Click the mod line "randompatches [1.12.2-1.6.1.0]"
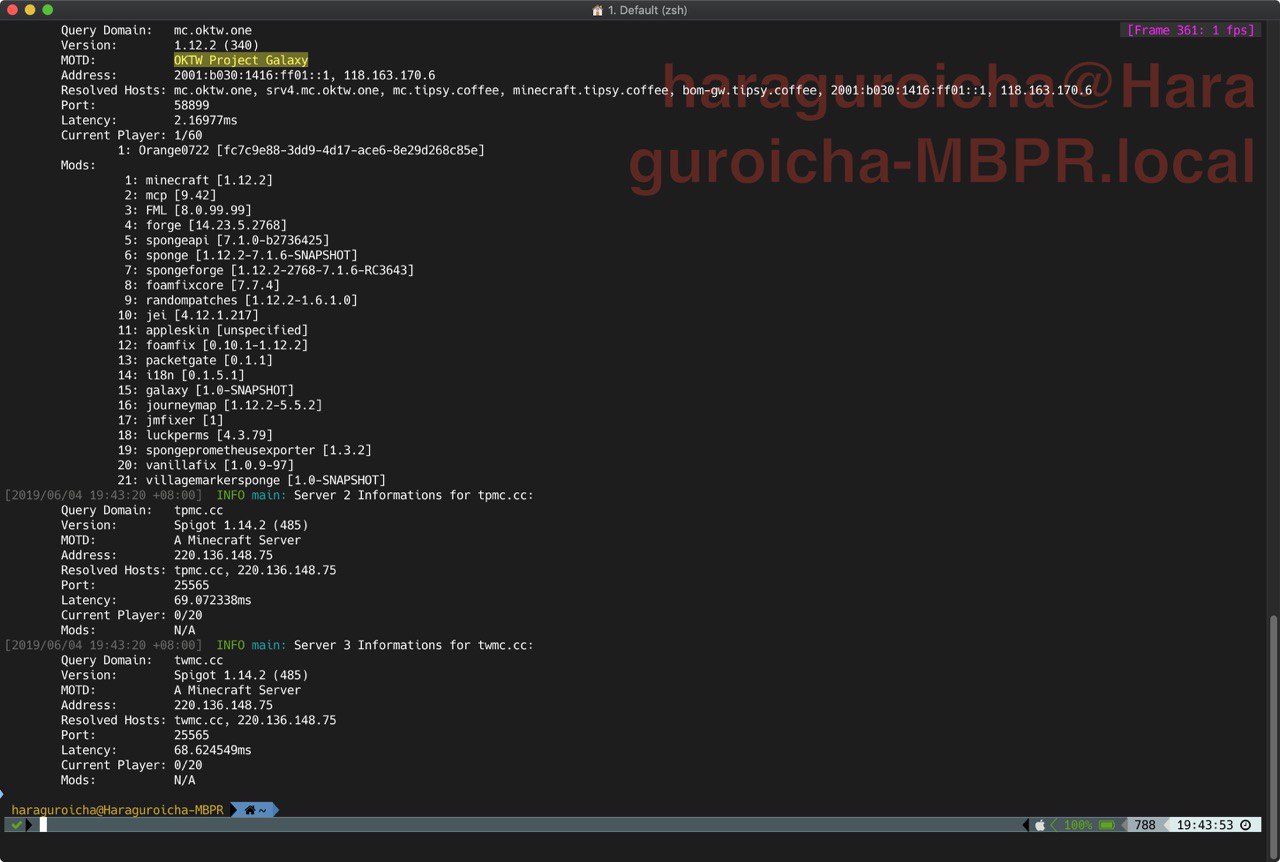 point(251,300)
